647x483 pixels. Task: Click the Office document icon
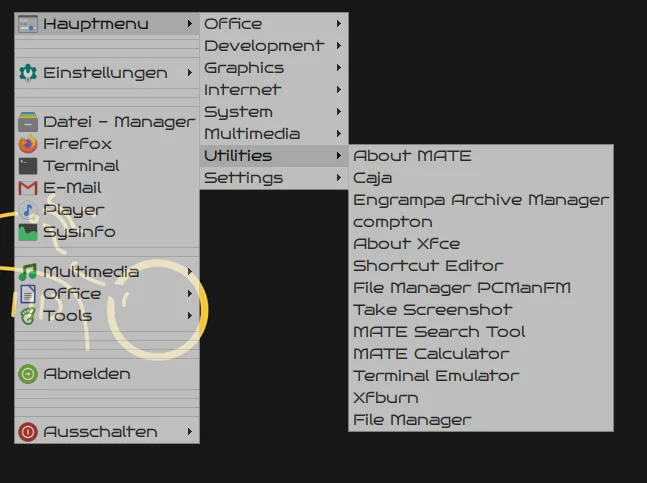point(28,294)
